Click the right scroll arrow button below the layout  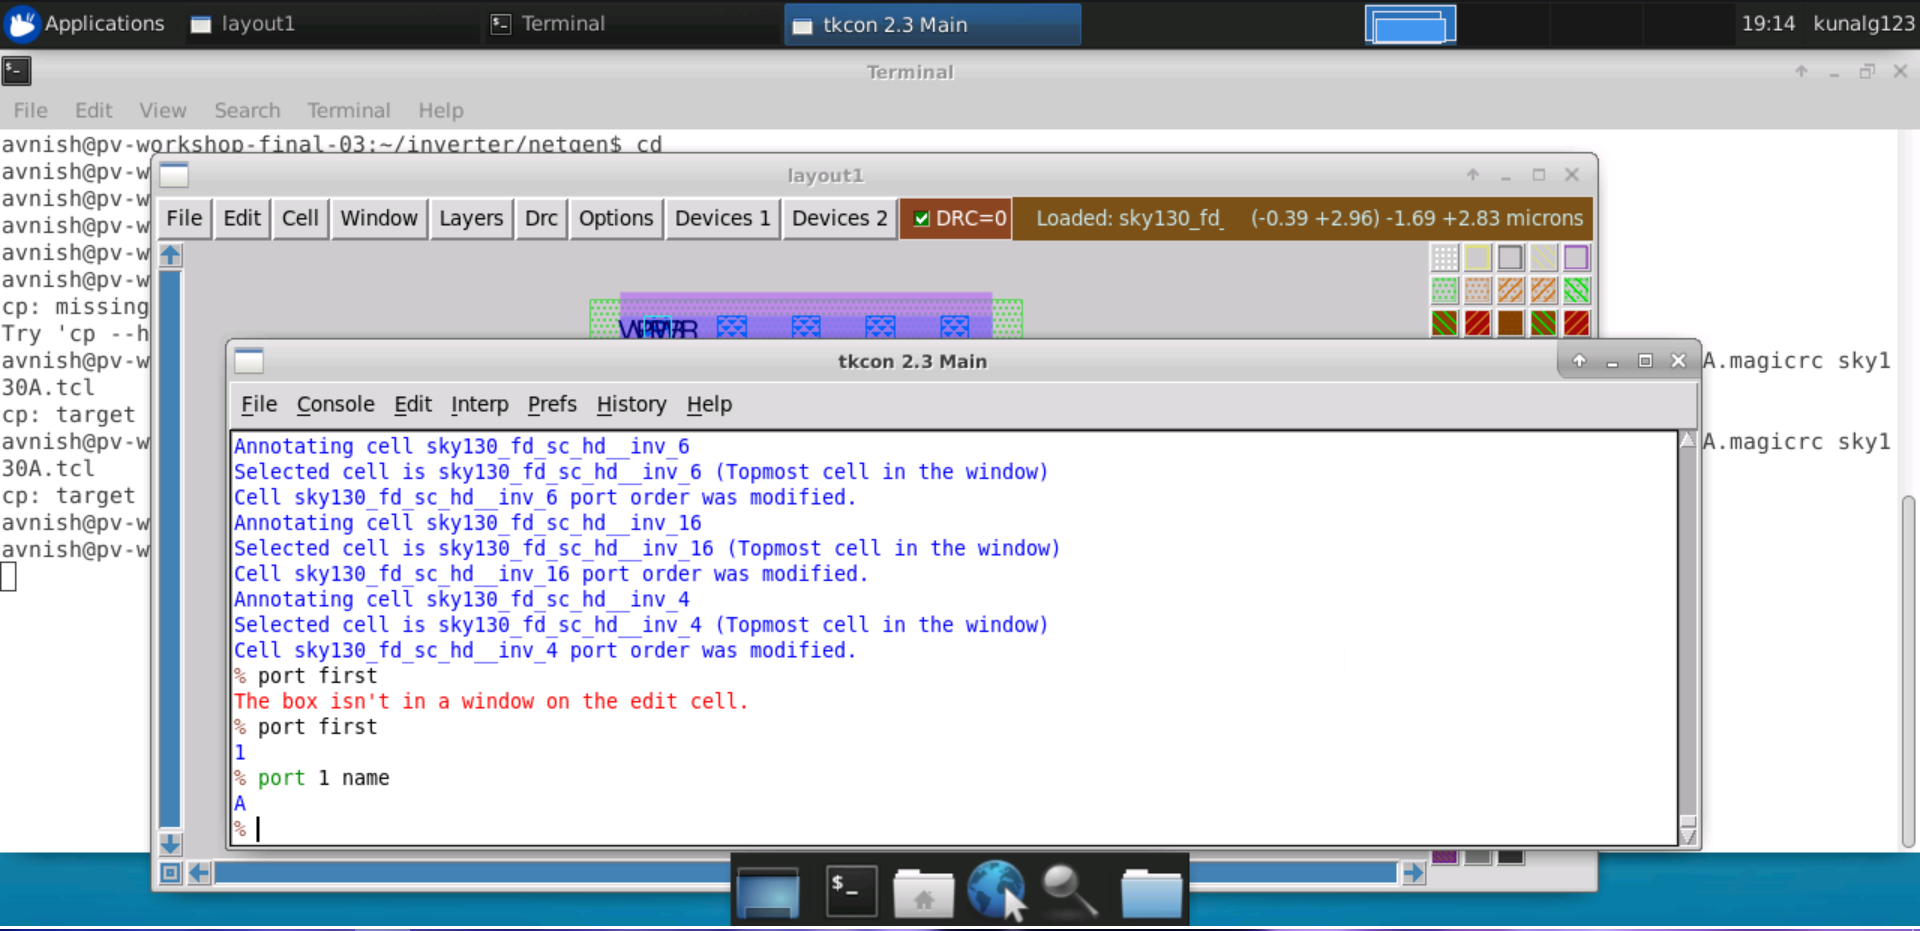pyautogui.click(x=1414, y=872)
